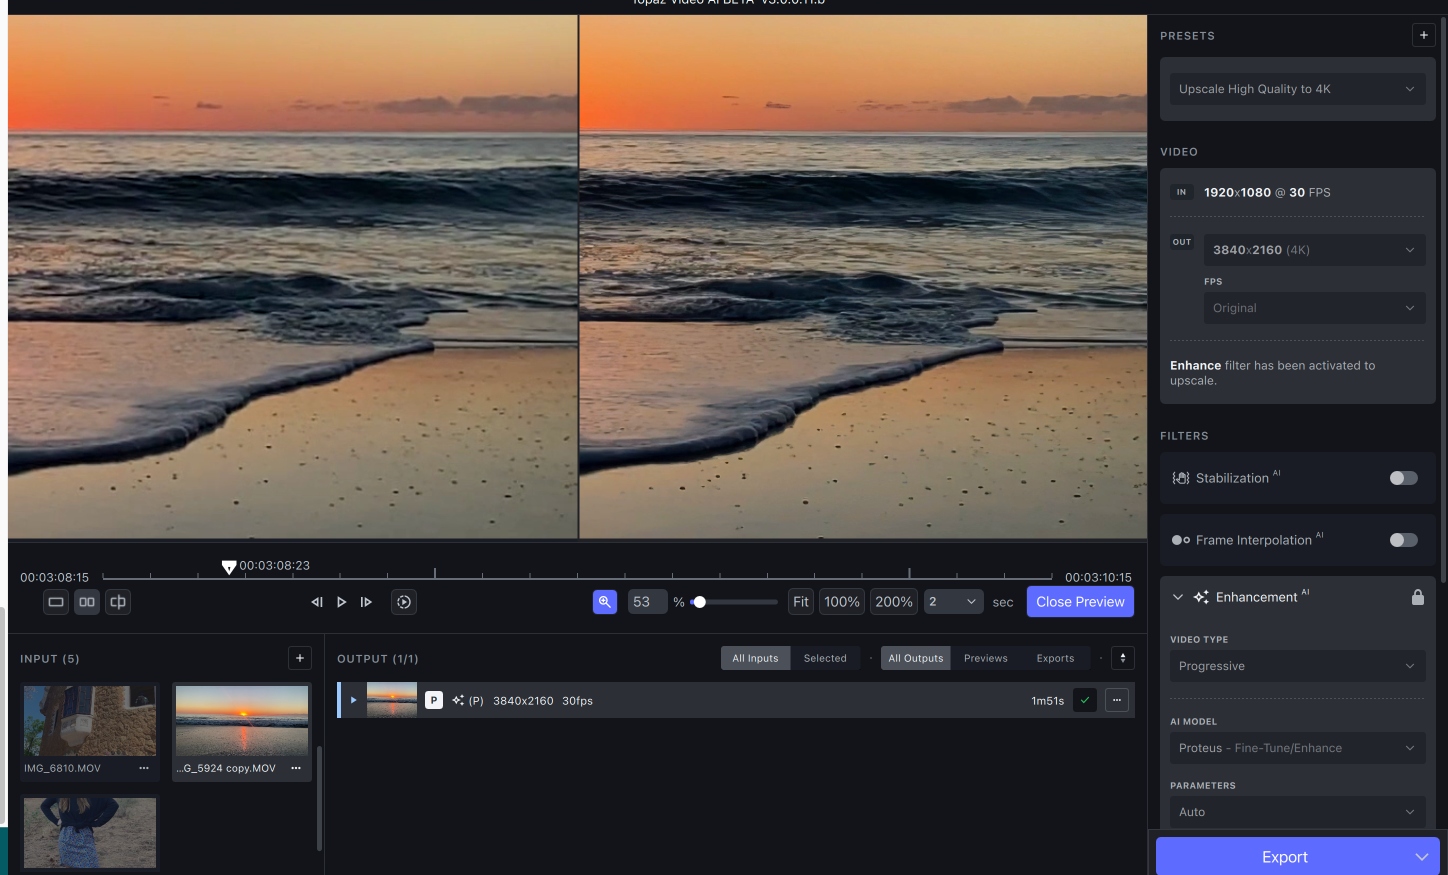The height and width of the screenshot is (875, 1448).
Task: Open options menu for IMG_6810.MOV
Action: 144,768
